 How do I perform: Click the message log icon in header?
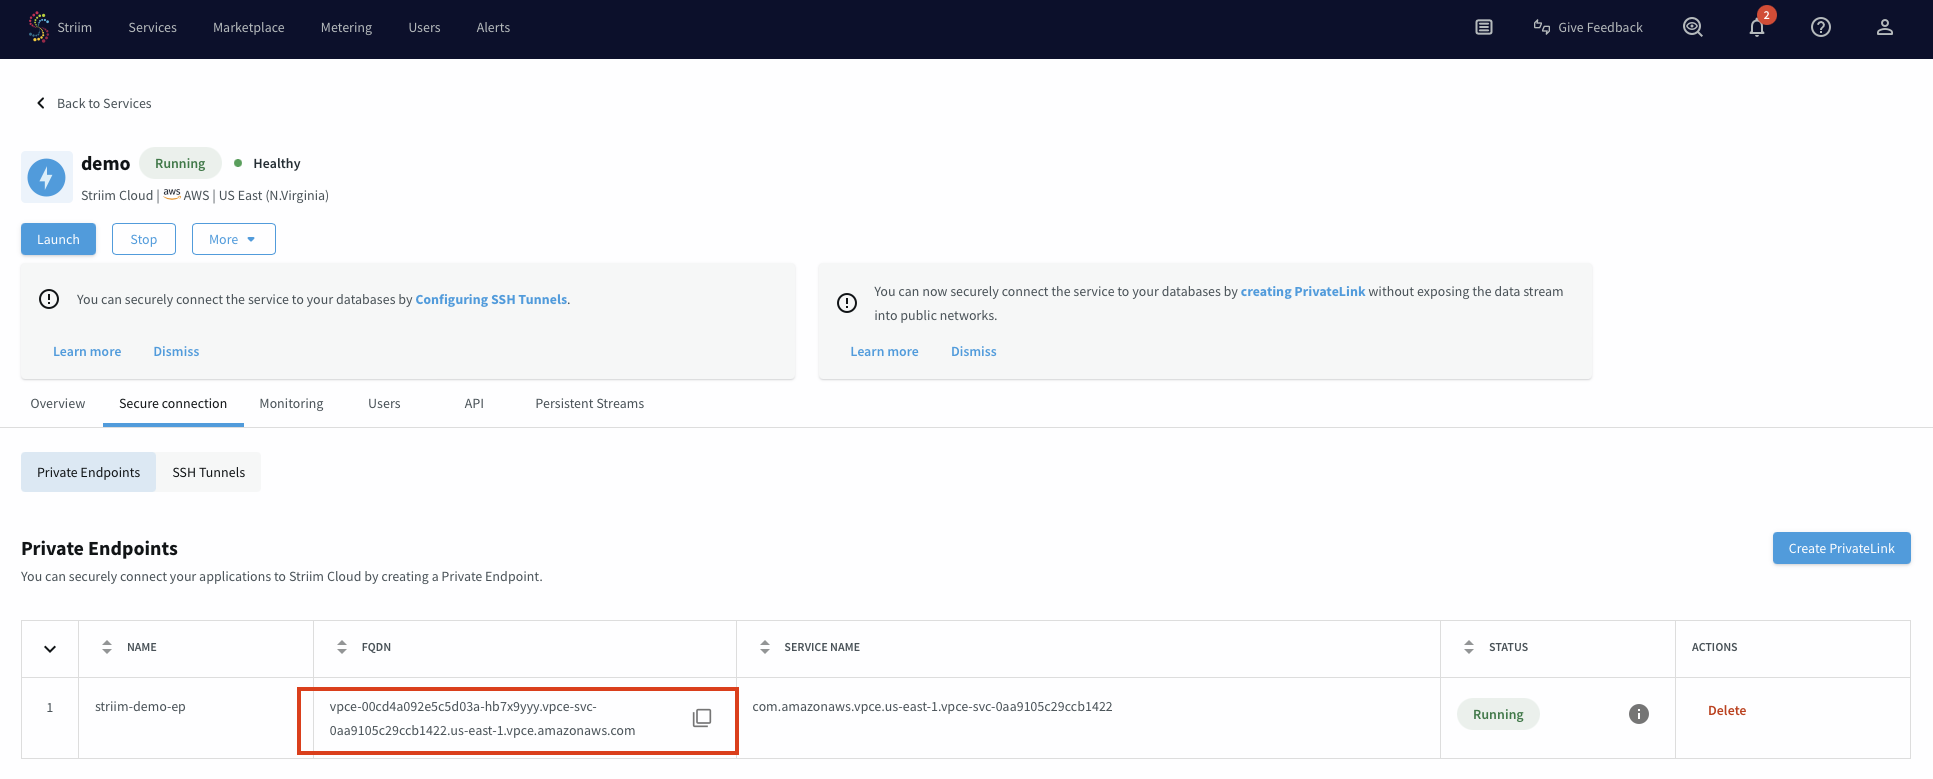click(x=1484, y=28)
